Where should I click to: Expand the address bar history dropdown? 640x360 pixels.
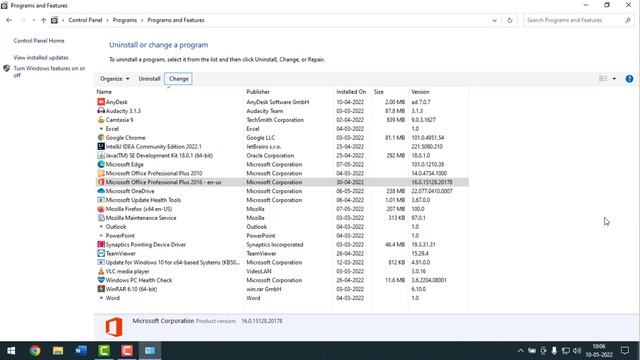494,20
